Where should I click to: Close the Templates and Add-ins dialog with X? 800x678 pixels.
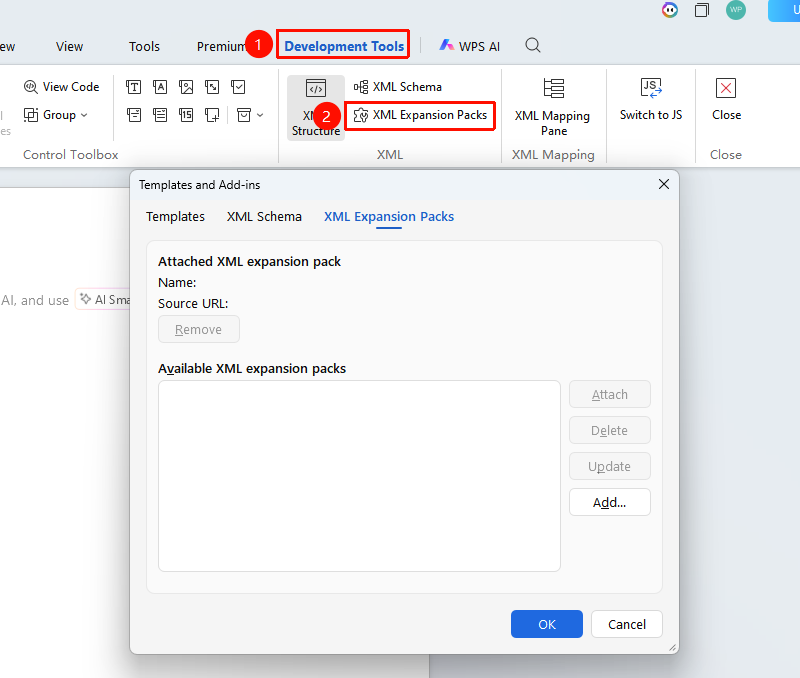(664, 184)
